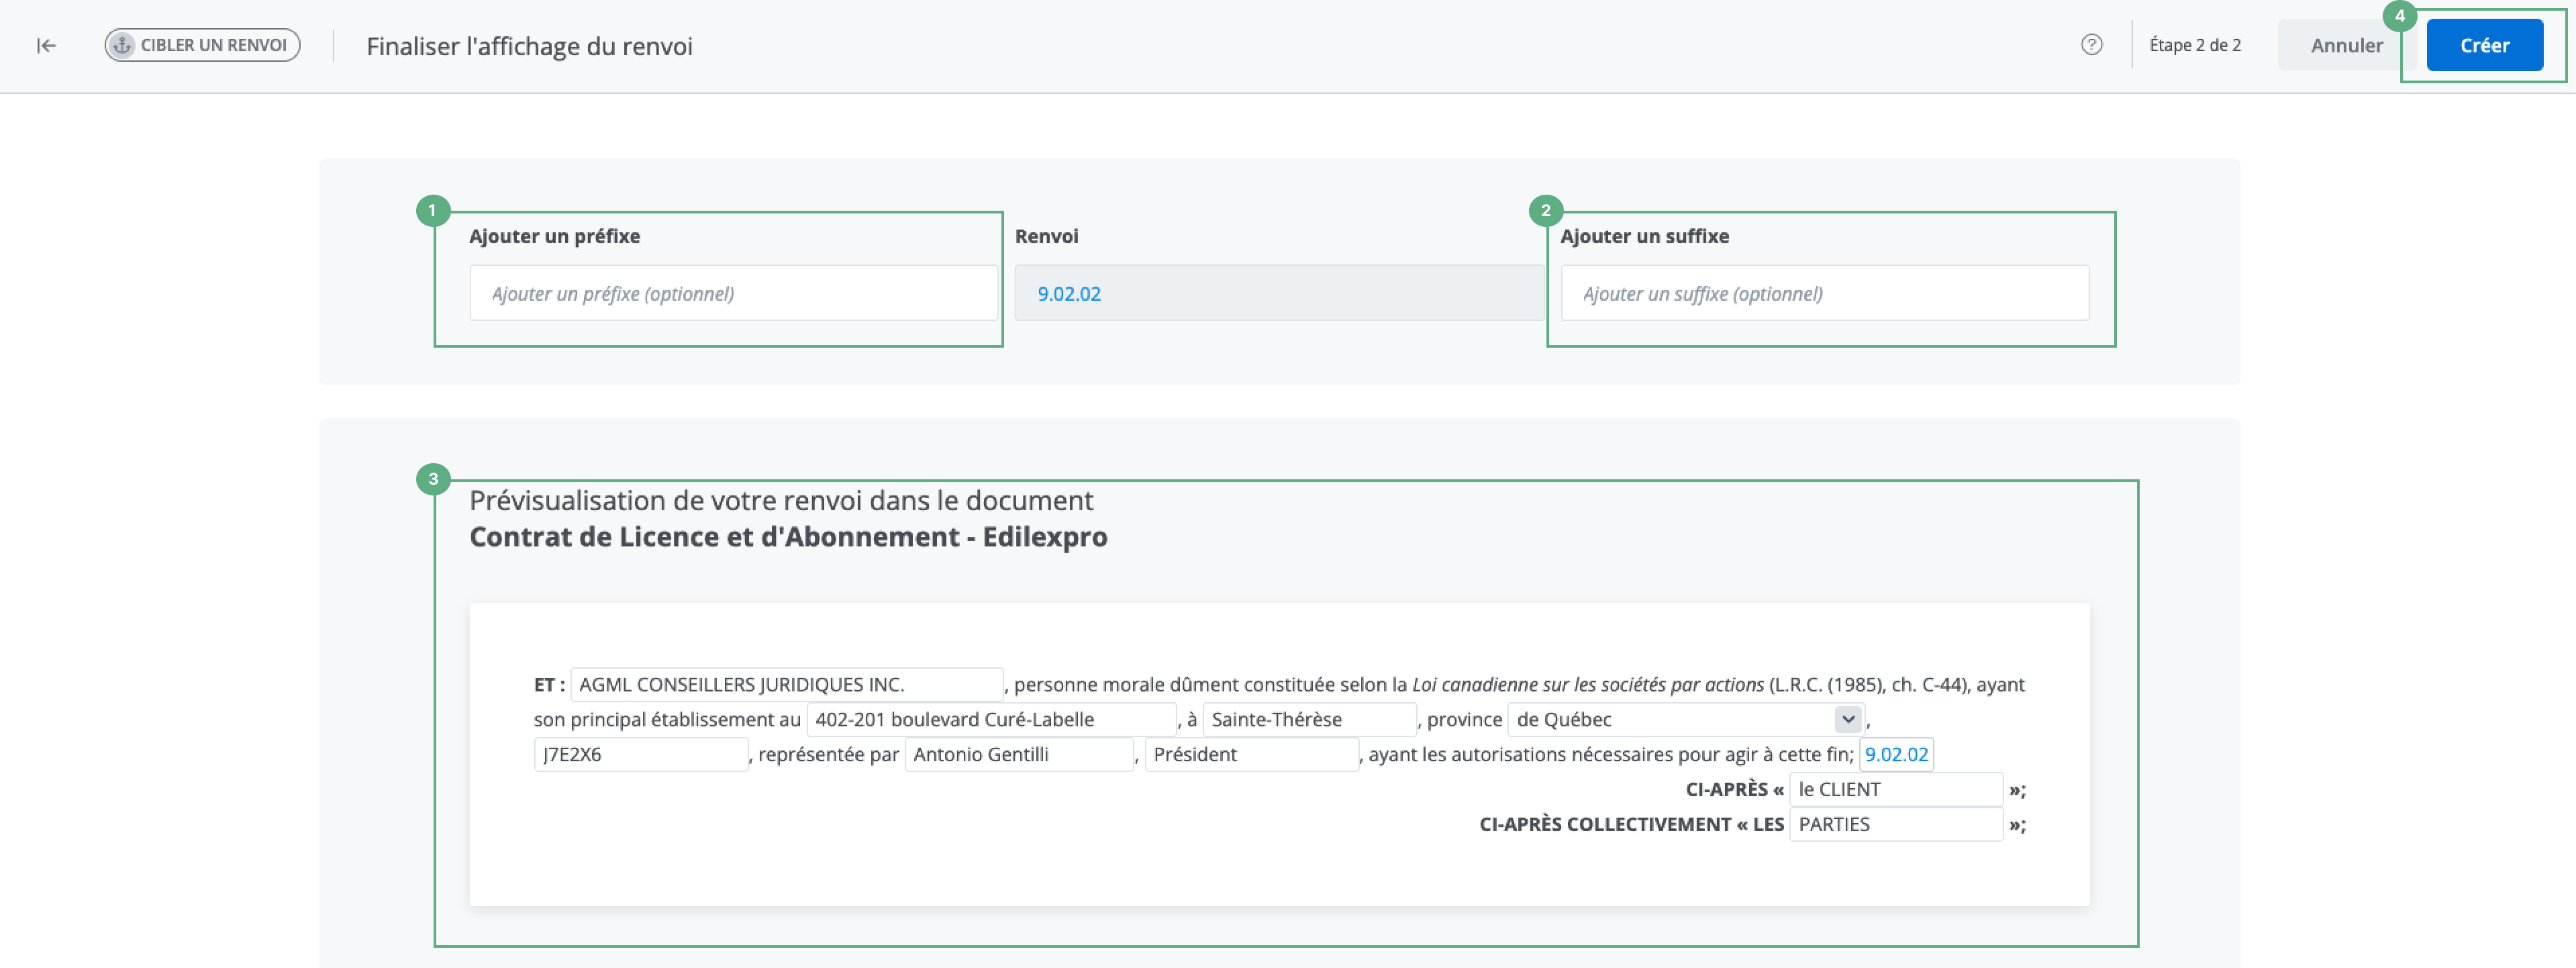Viewport: 2576px width, 968px height.
Task: Click the Étape 2 de 2 indicator
Action: pos(2194,45)
